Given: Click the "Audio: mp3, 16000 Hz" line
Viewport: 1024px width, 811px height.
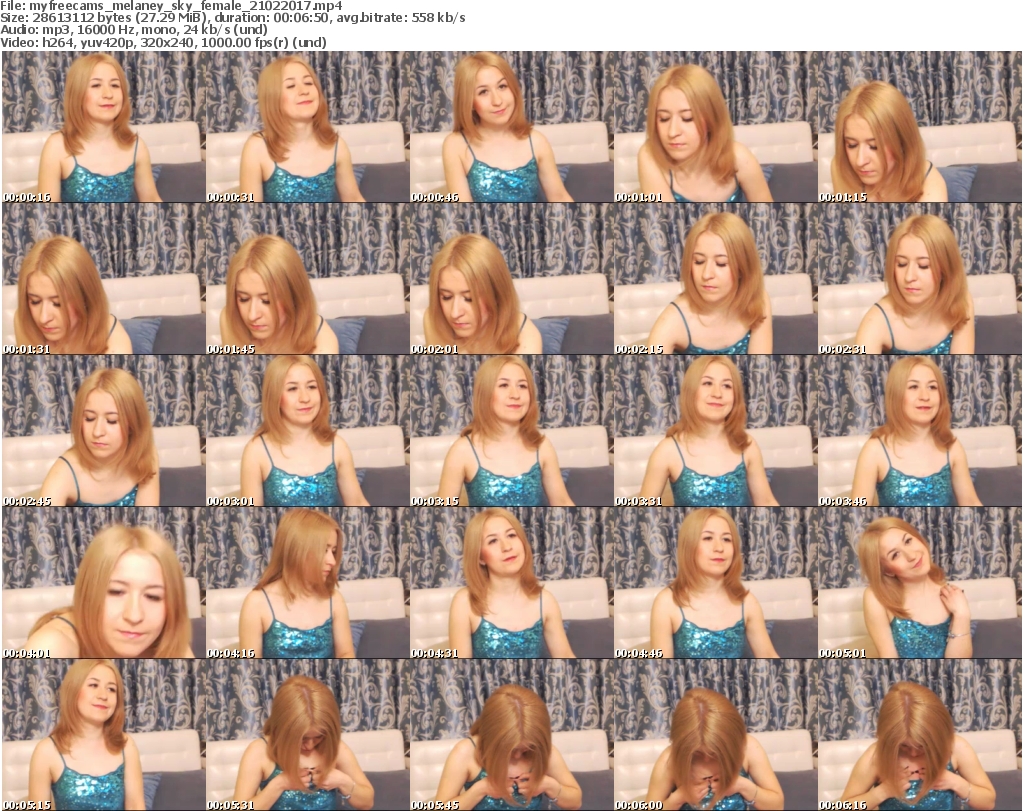Looking at the screenshot, I should [134, 29].
